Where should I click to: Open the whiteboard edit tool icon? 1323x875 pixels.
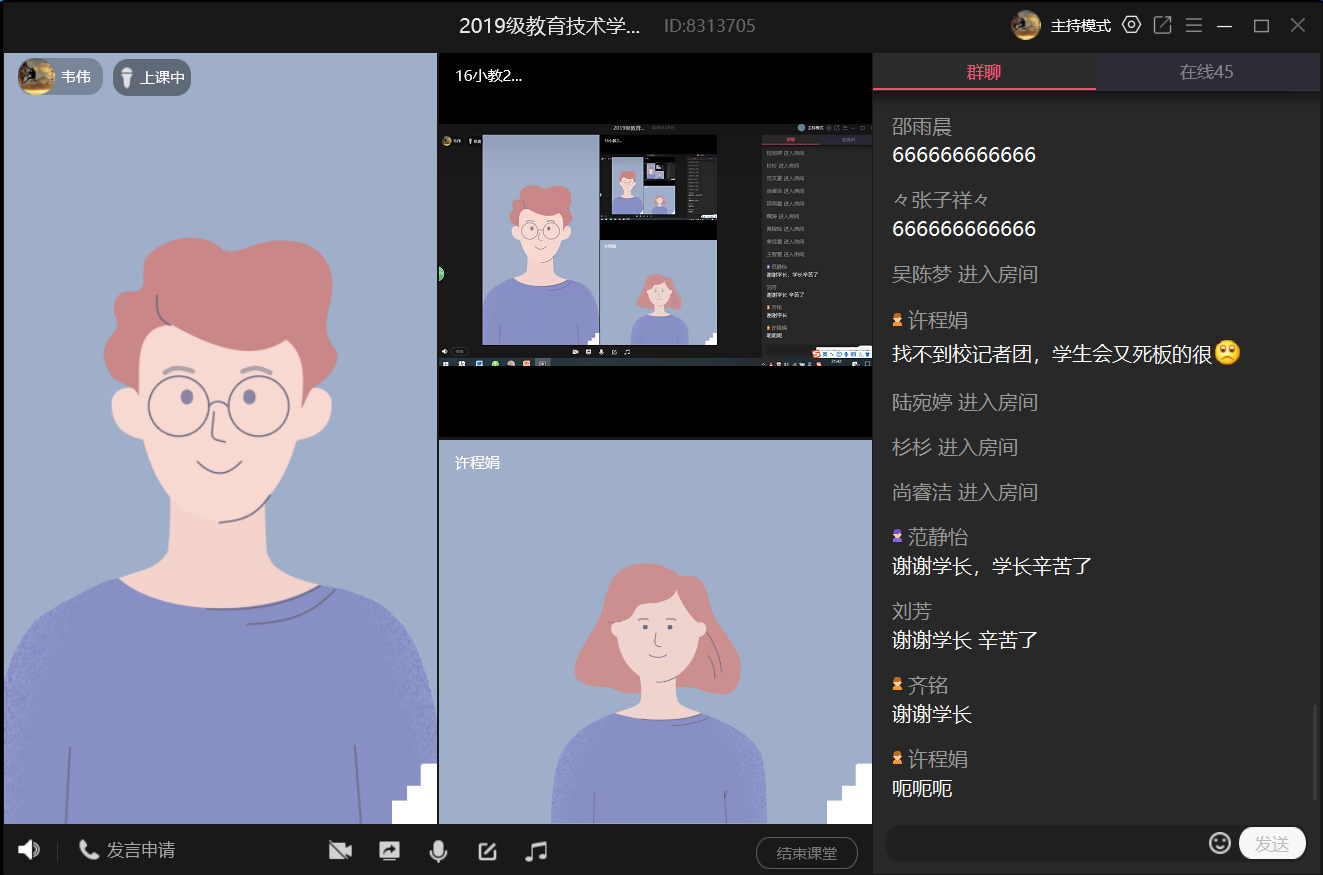point(487,851)
